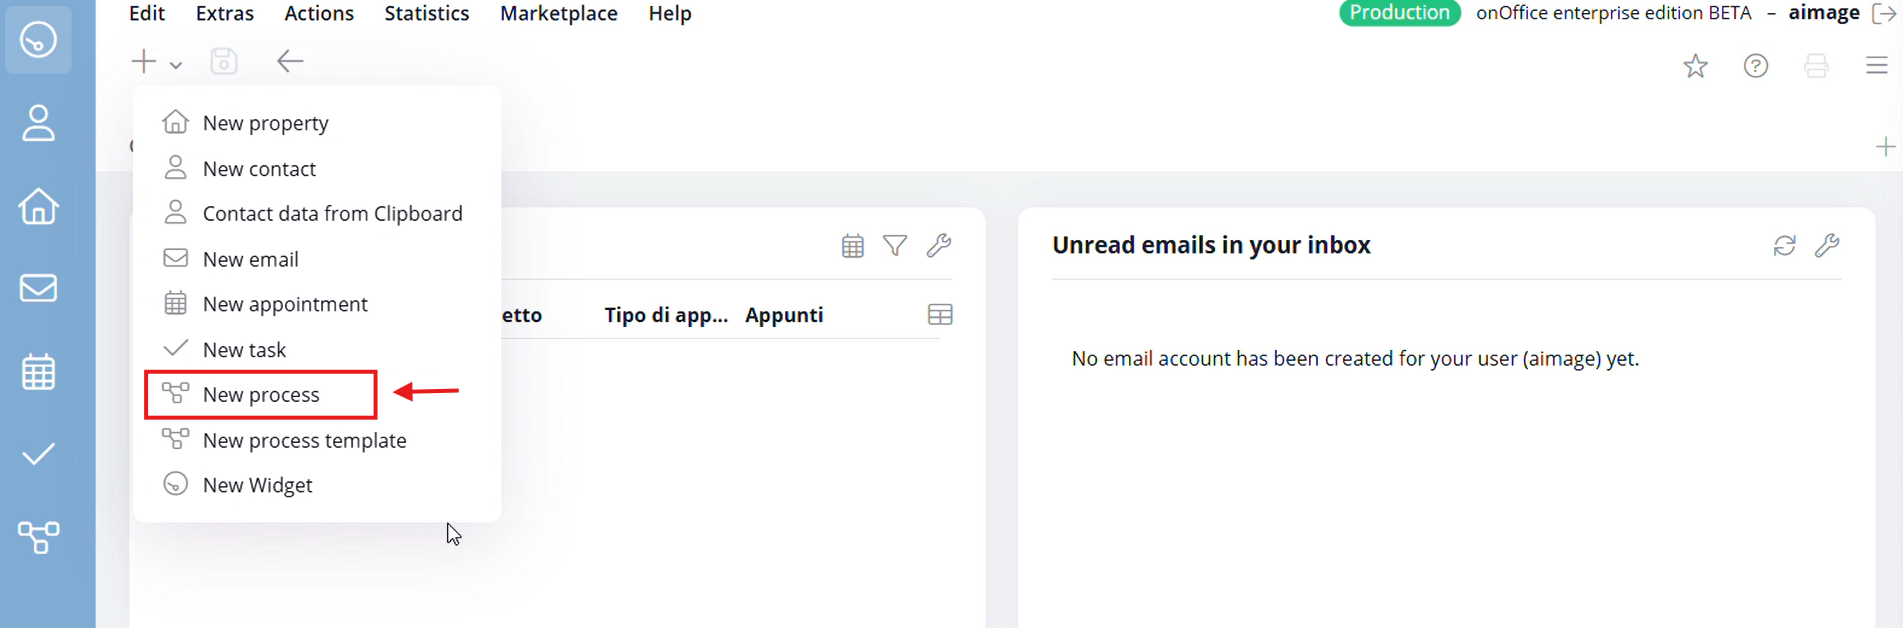1903x628 pixels.
Task: Open the process manager icon in sidebar
Action: (x=38, y=537)
